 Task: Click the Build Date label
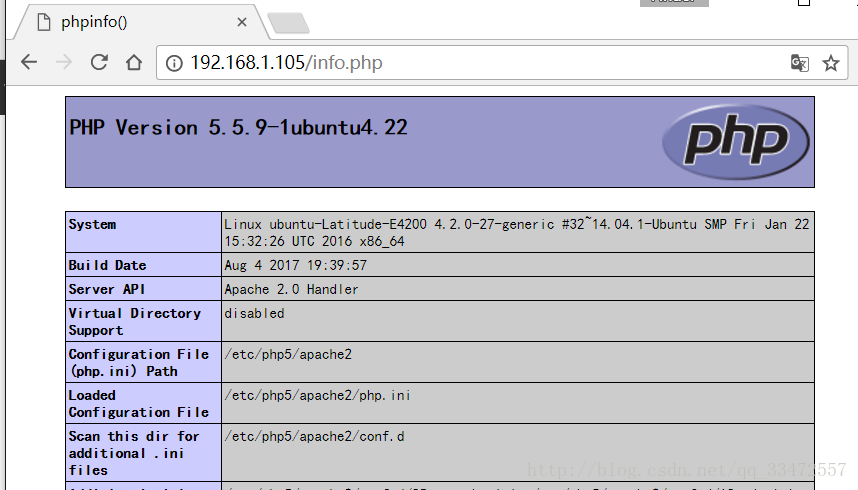[107, 265]
